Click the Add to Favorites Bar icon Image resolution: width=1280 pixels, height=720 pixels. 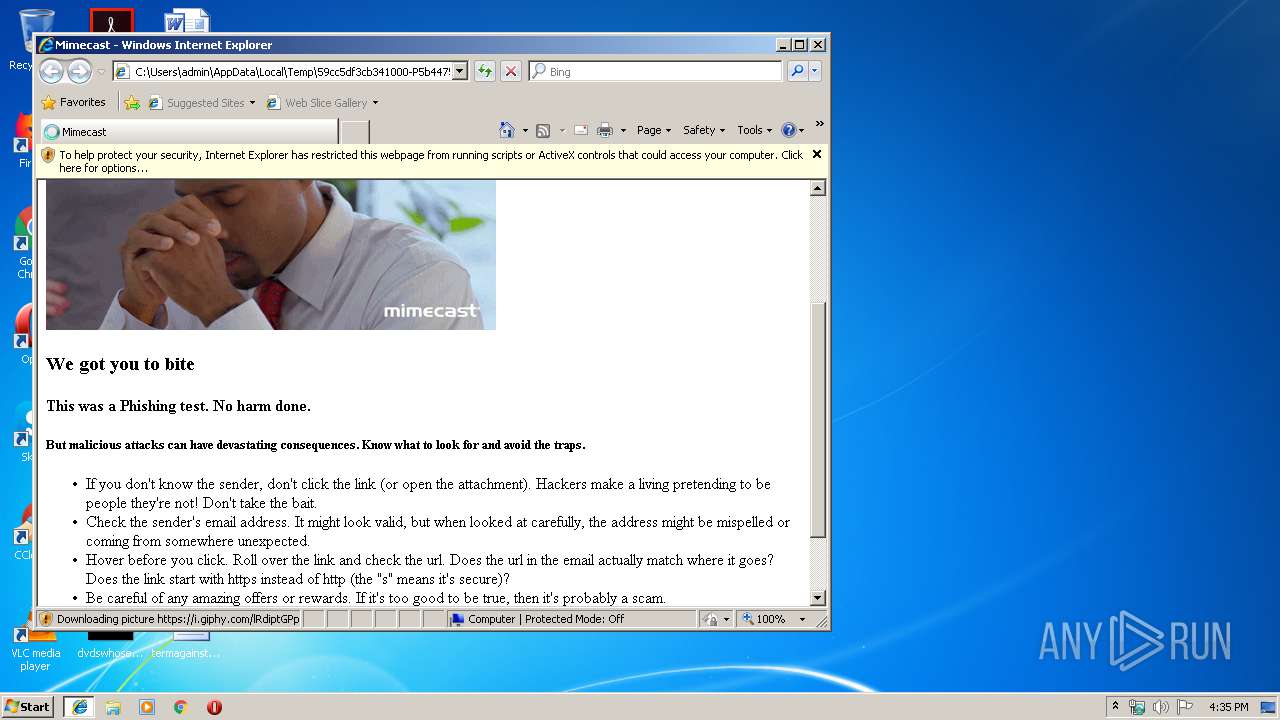[132, 102]
